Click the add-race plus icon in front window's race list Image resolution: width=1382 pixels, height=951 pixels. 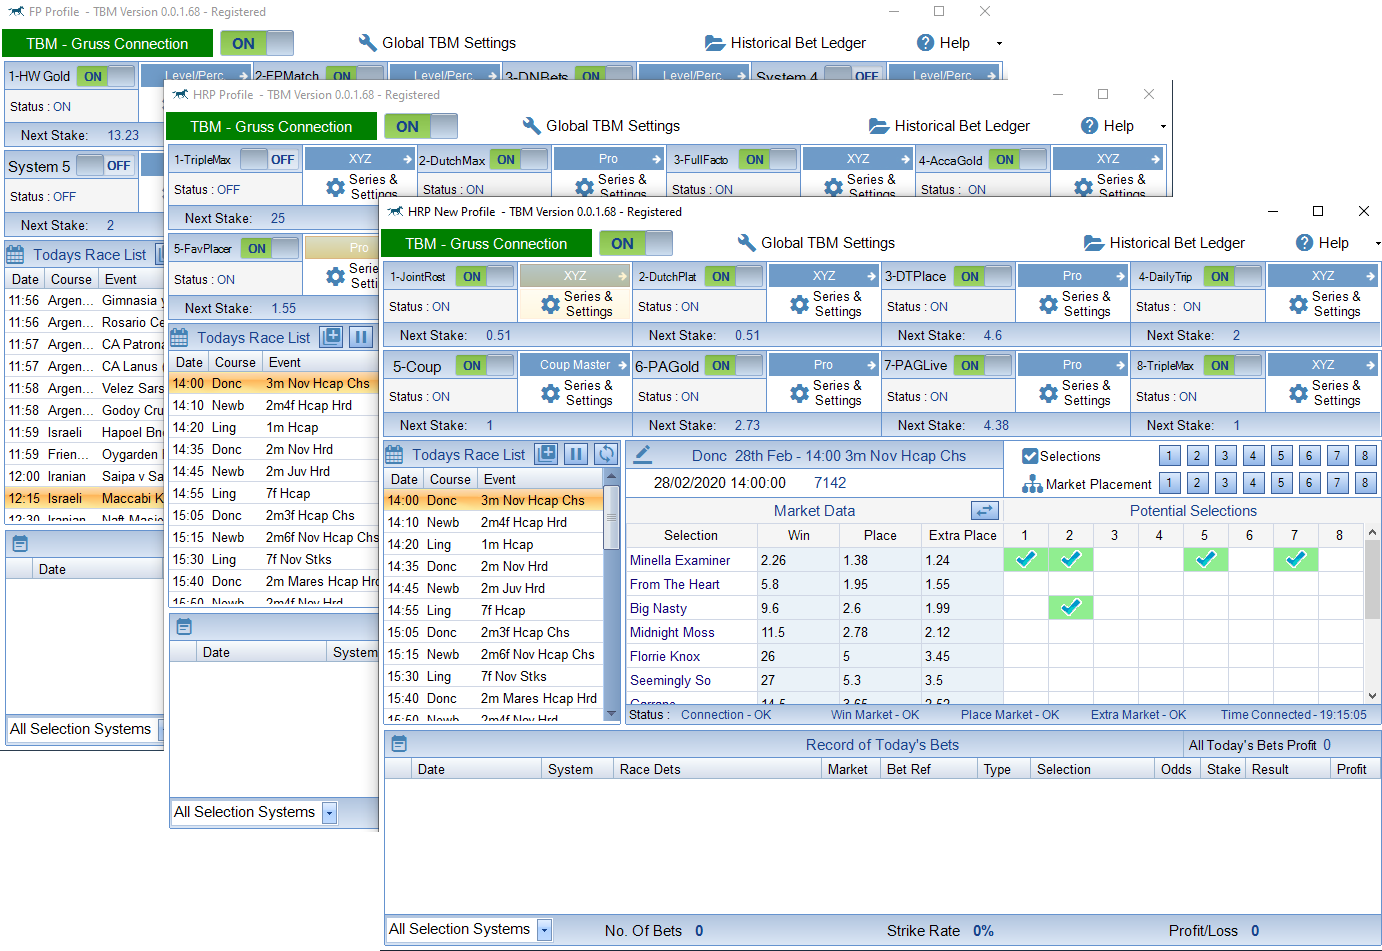tap(546, 454)
